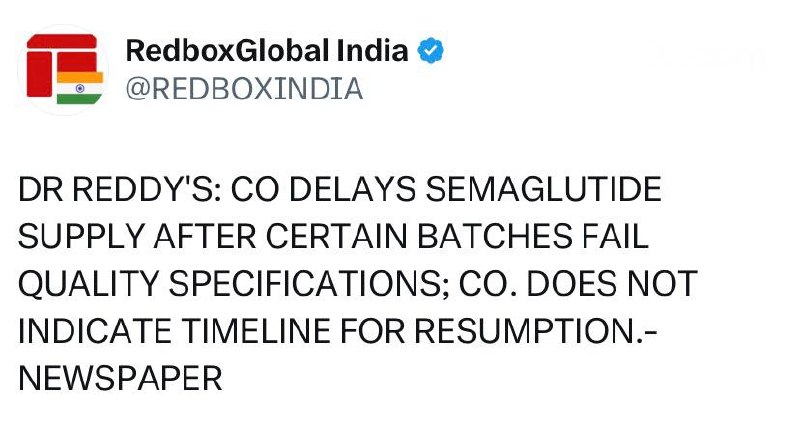
Task: Click the words DOES NOT in the tweet
Action: point(612,284)
